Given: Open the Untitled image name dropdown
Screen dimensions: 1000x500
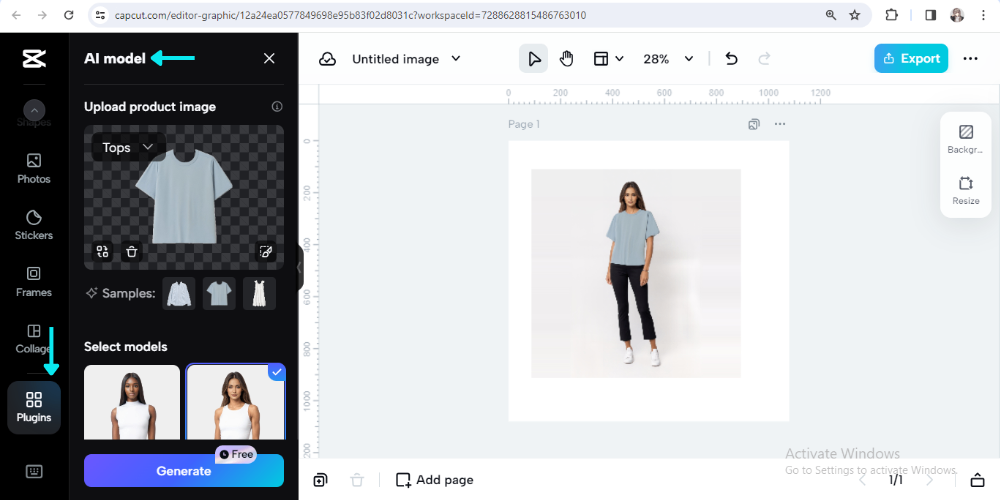Looking at the screenshot, I should point(406,59).
